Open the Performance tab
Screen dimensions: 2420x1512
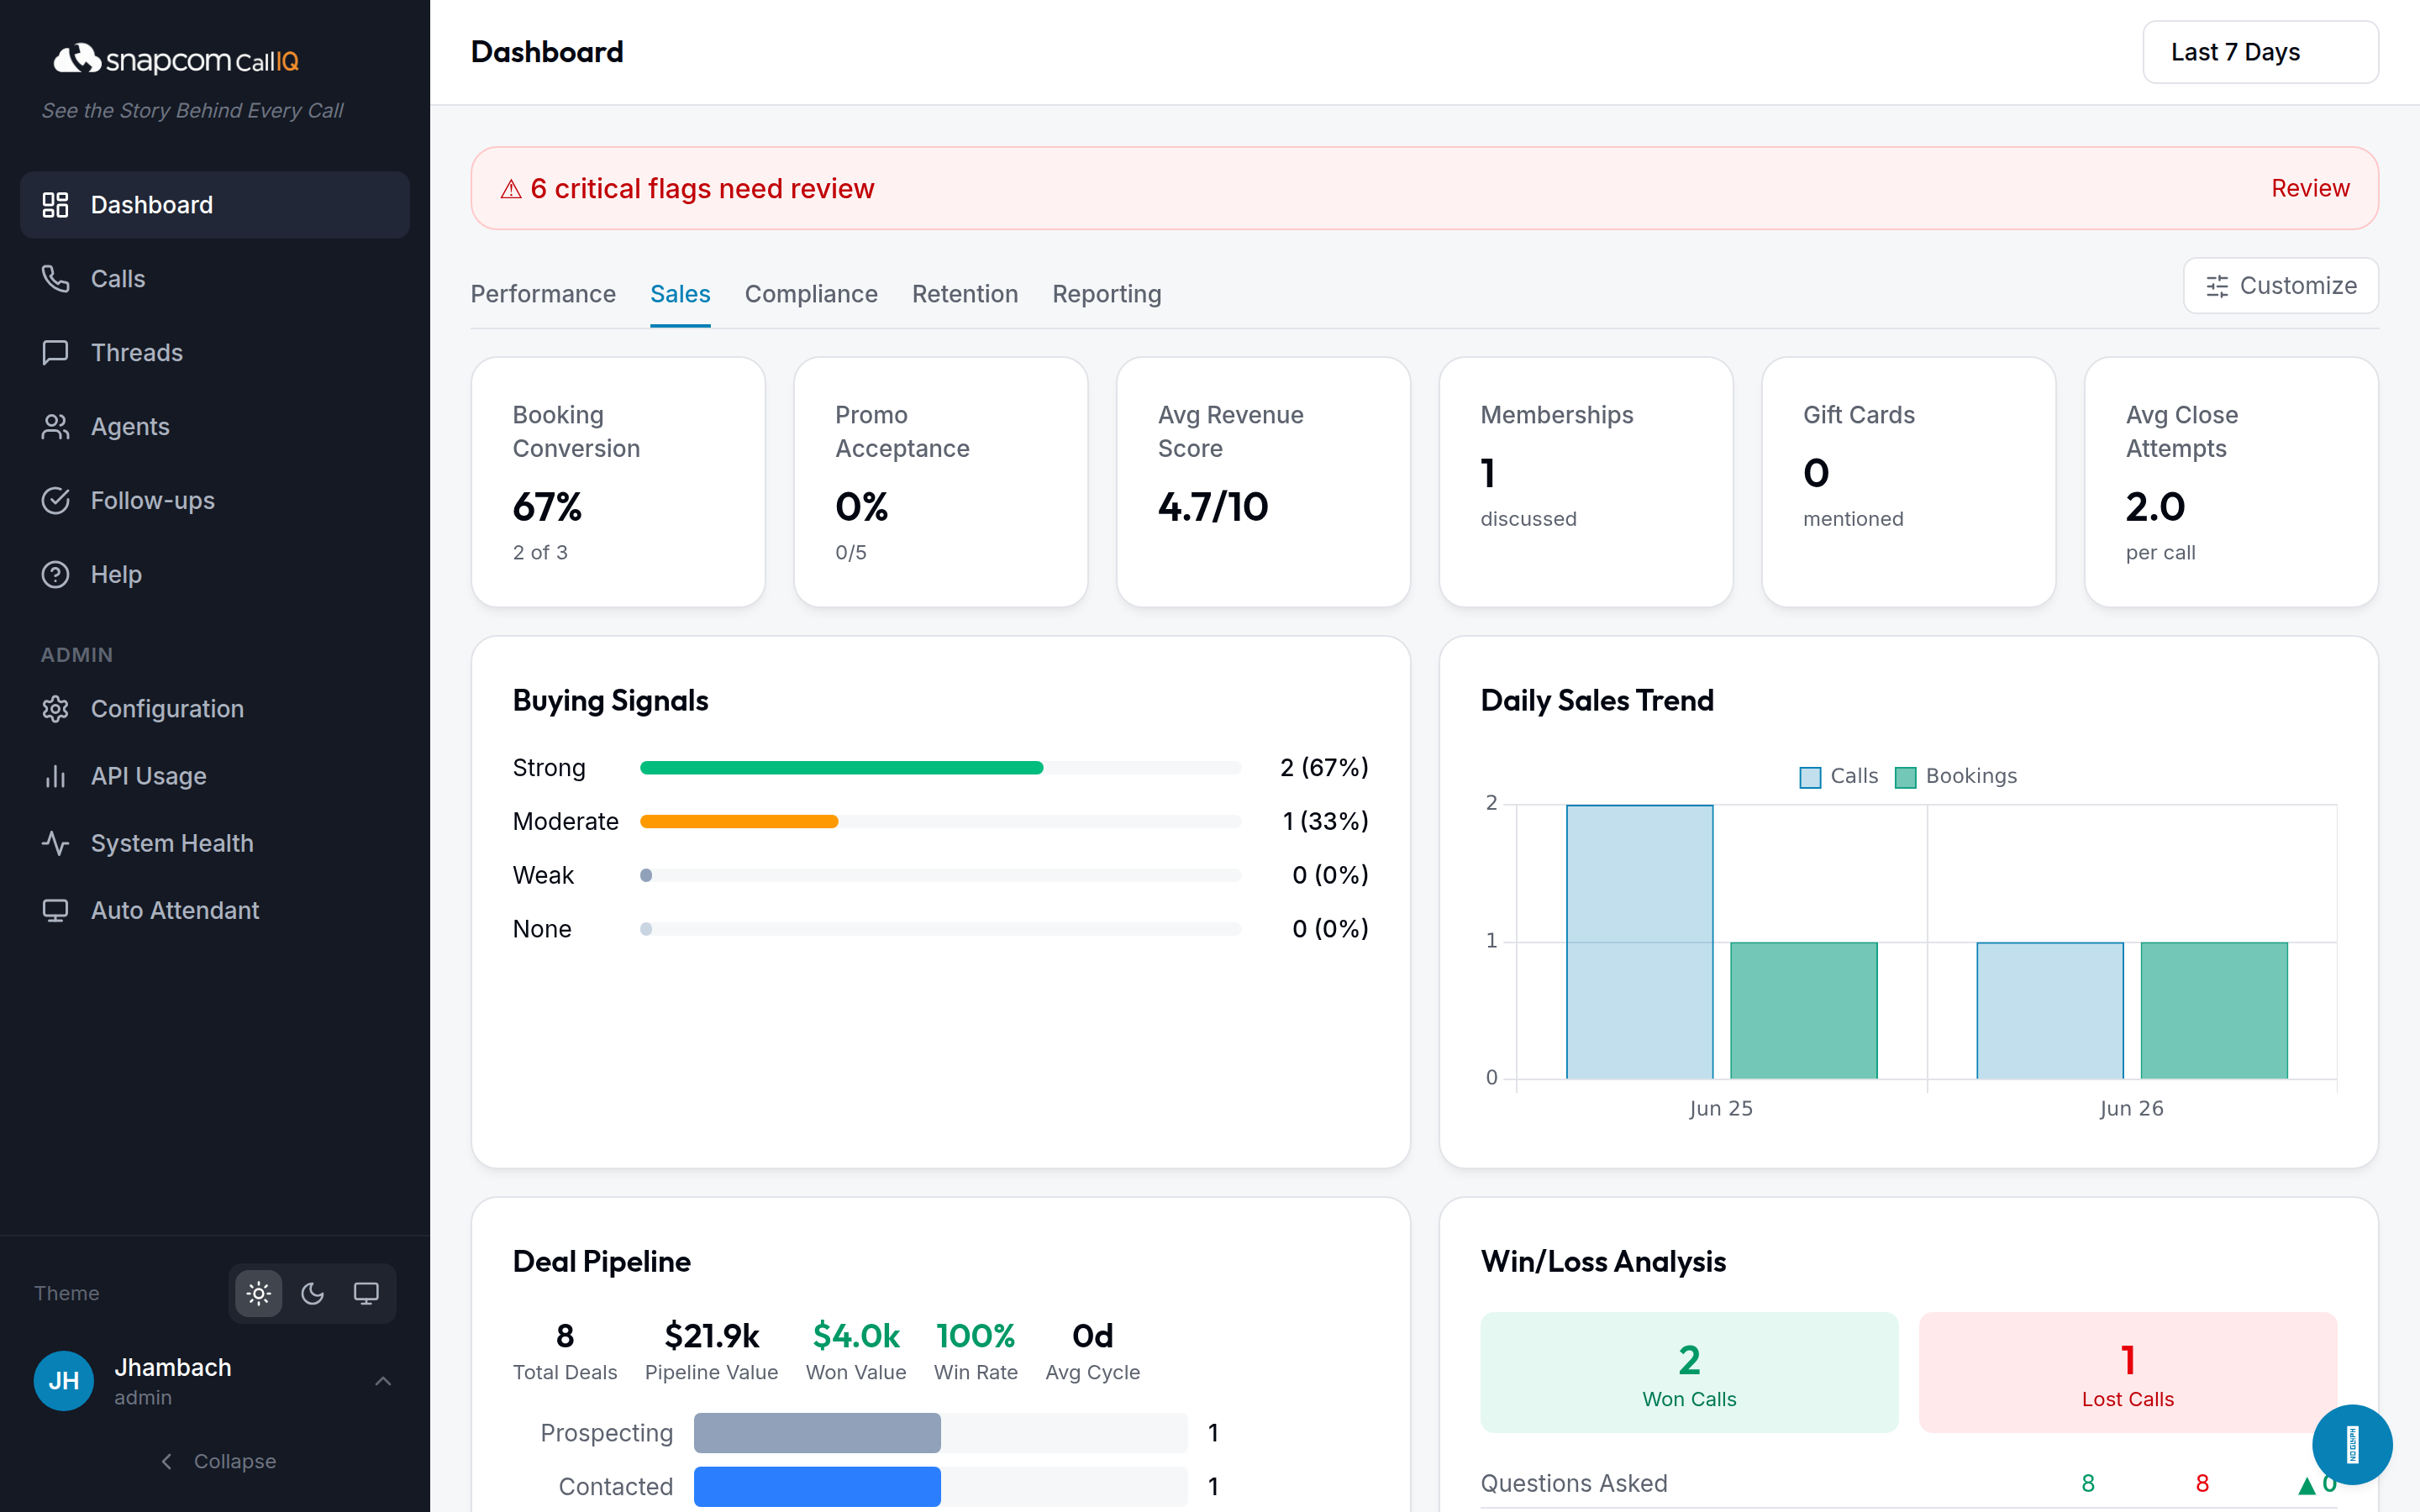(543, 294)
